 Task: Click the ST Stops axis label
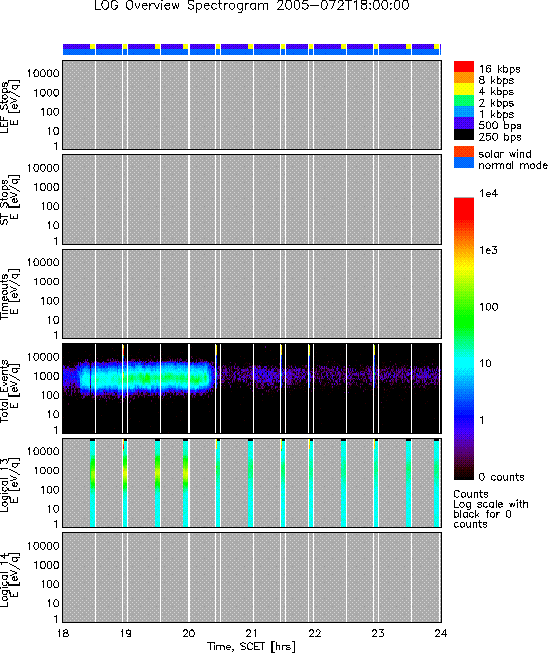(10, 200)
